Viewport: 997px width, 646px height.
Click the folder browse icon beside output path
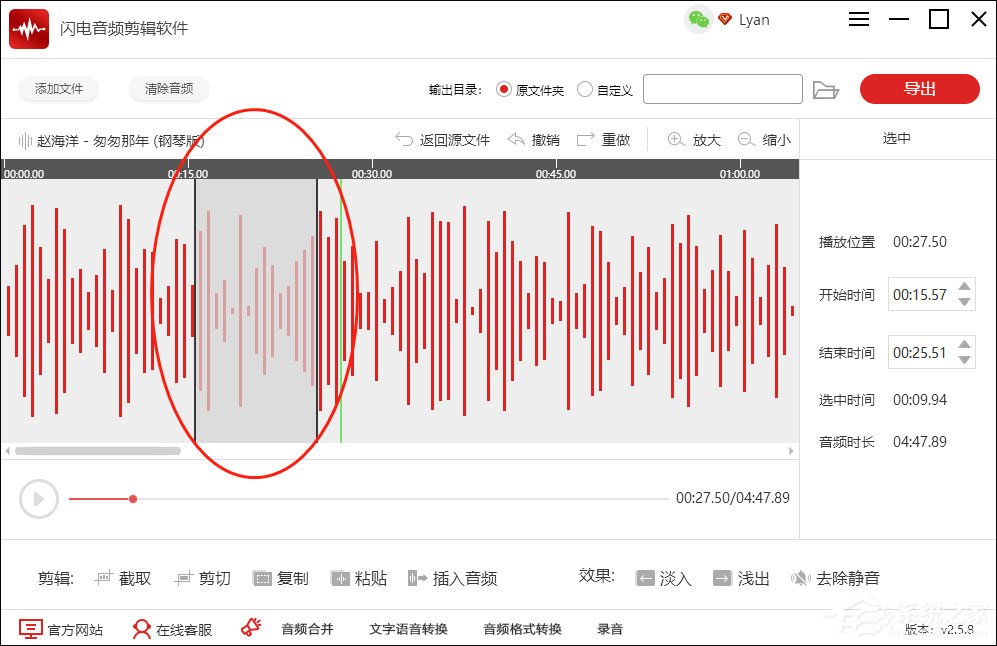[826, 89]
